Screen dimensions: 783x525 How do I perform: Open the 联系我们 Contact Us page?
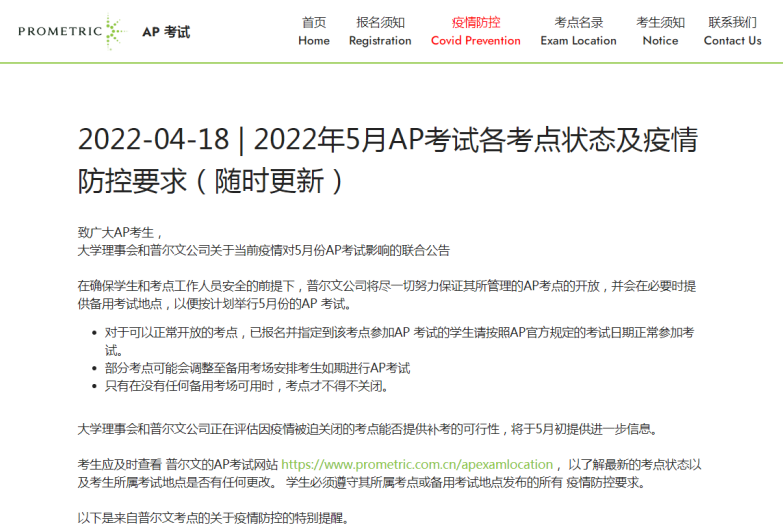coord(732,31)
